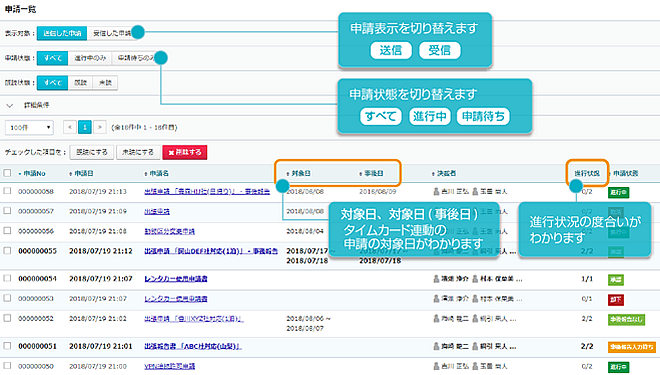Select the 送信した申請 display filter
This screenshot has height=375, width=660.
[x=62, y=33]
